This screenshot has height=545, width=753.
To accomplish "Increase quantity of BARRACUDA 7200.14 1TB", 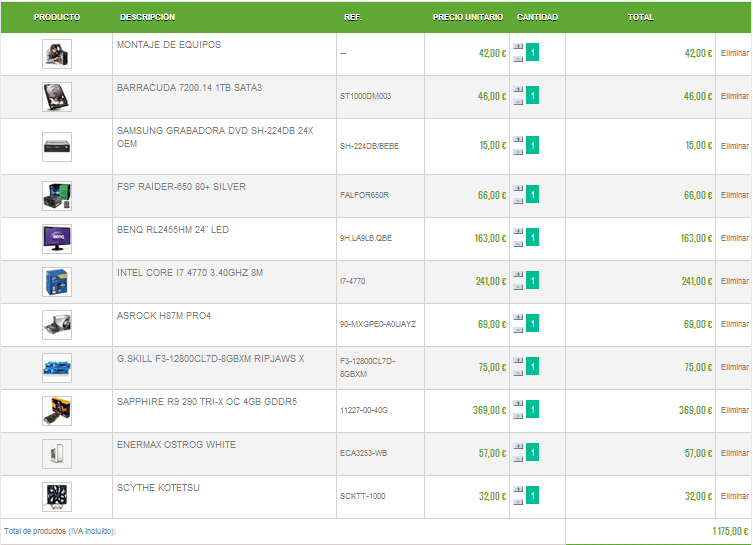I will pyautogui.click(x=518, y=89).
